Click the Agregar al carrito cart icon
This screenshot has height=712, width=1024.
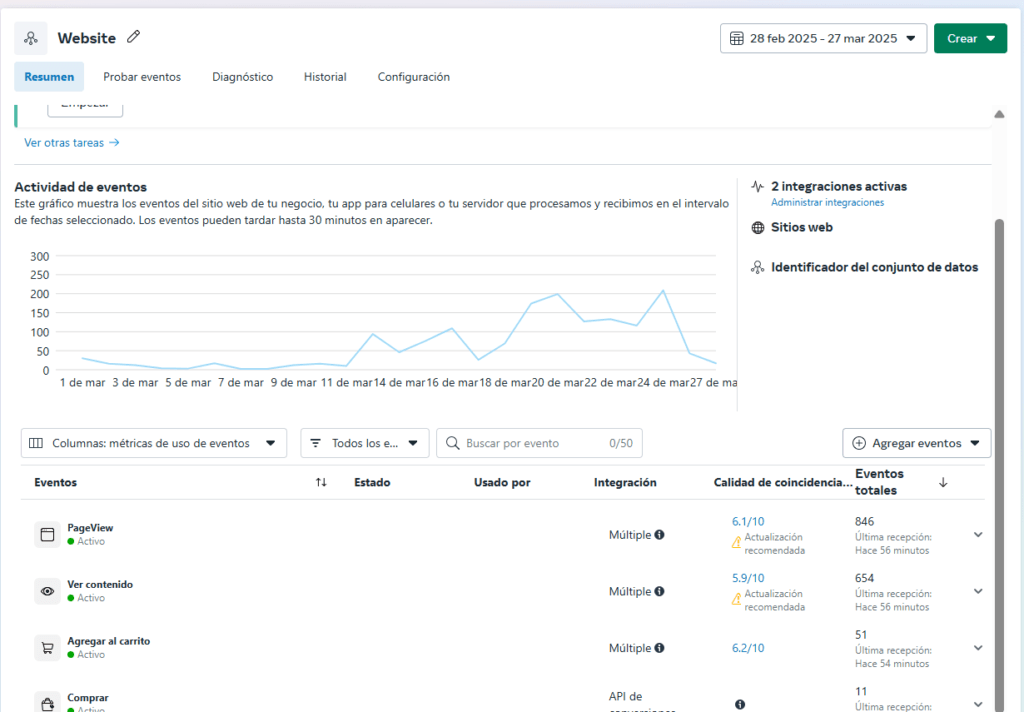(x=48, y=648)
